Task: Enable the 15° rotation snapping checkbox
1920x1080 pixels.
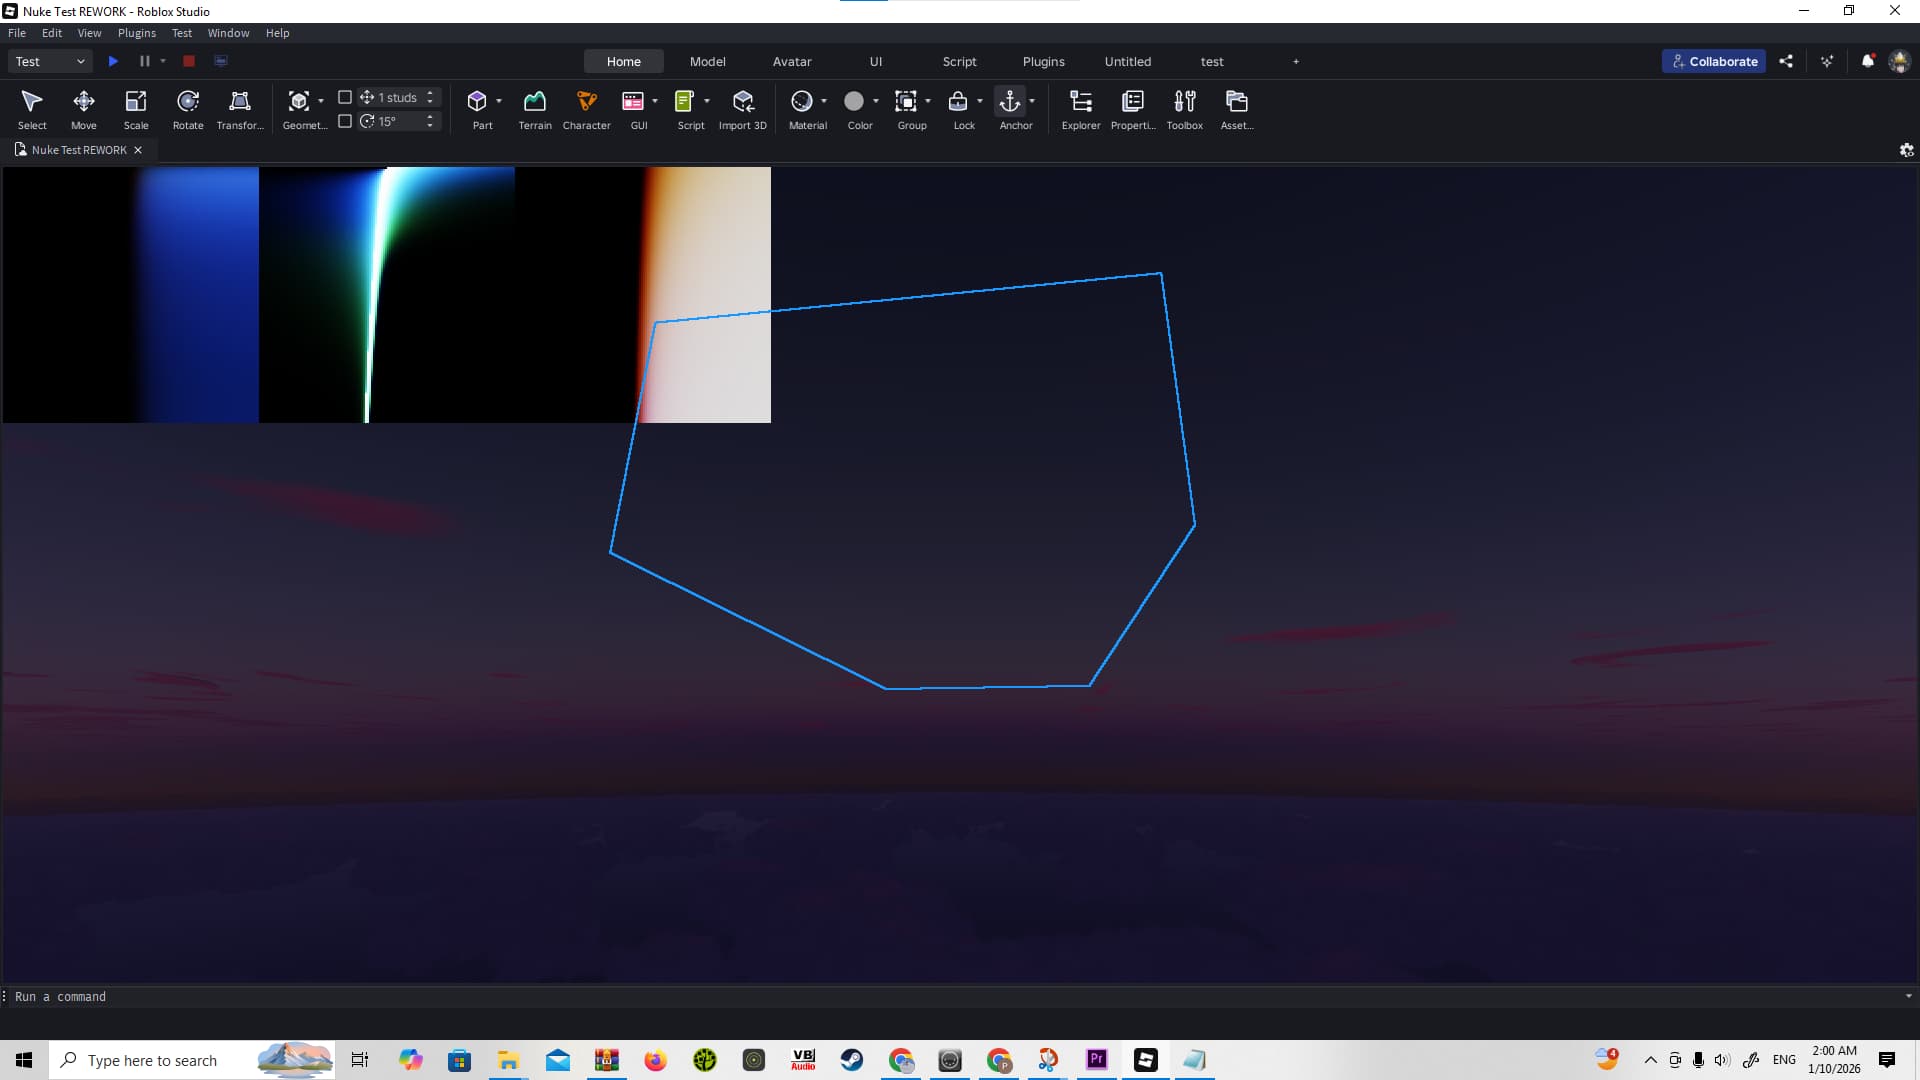Action: tap(345, 121)
